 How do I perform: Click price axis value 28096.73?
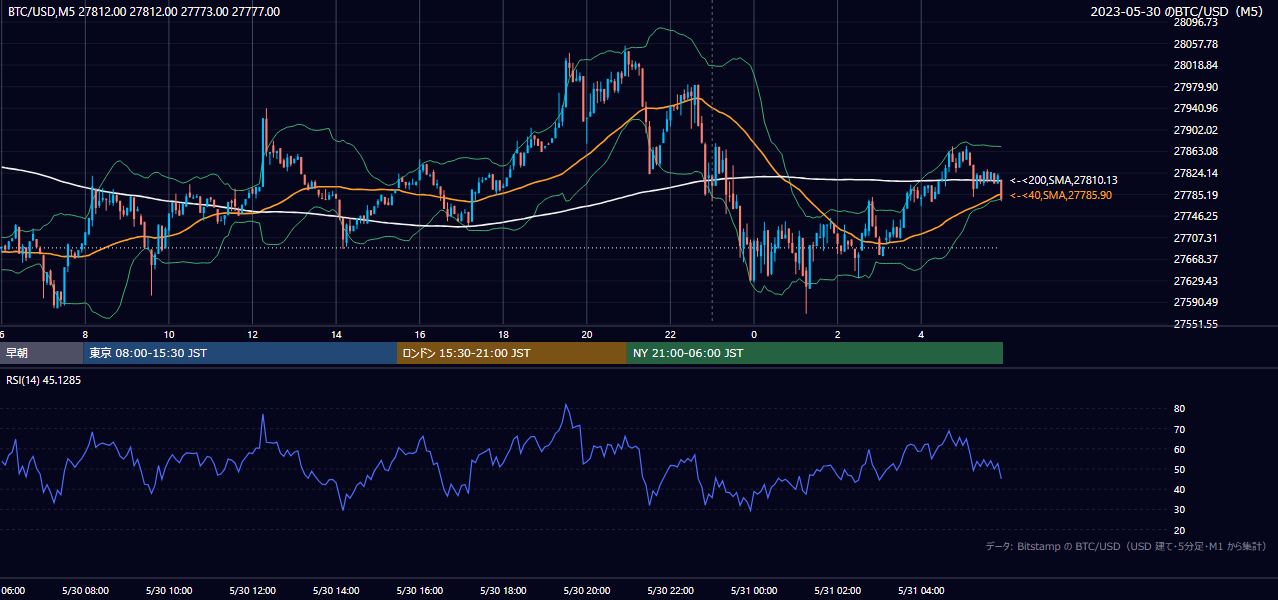[1196, 22]
